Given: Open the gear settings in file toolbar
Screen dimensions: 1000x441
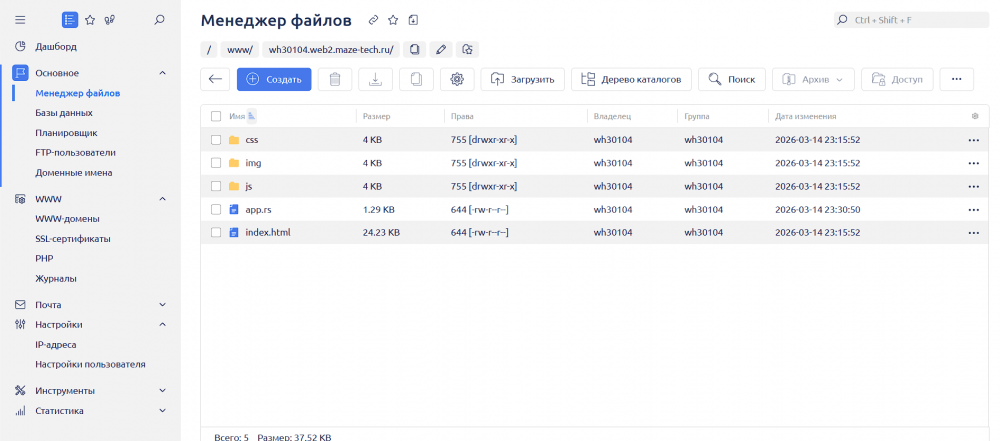Looking at the screenshot, I should coord(457,79).
